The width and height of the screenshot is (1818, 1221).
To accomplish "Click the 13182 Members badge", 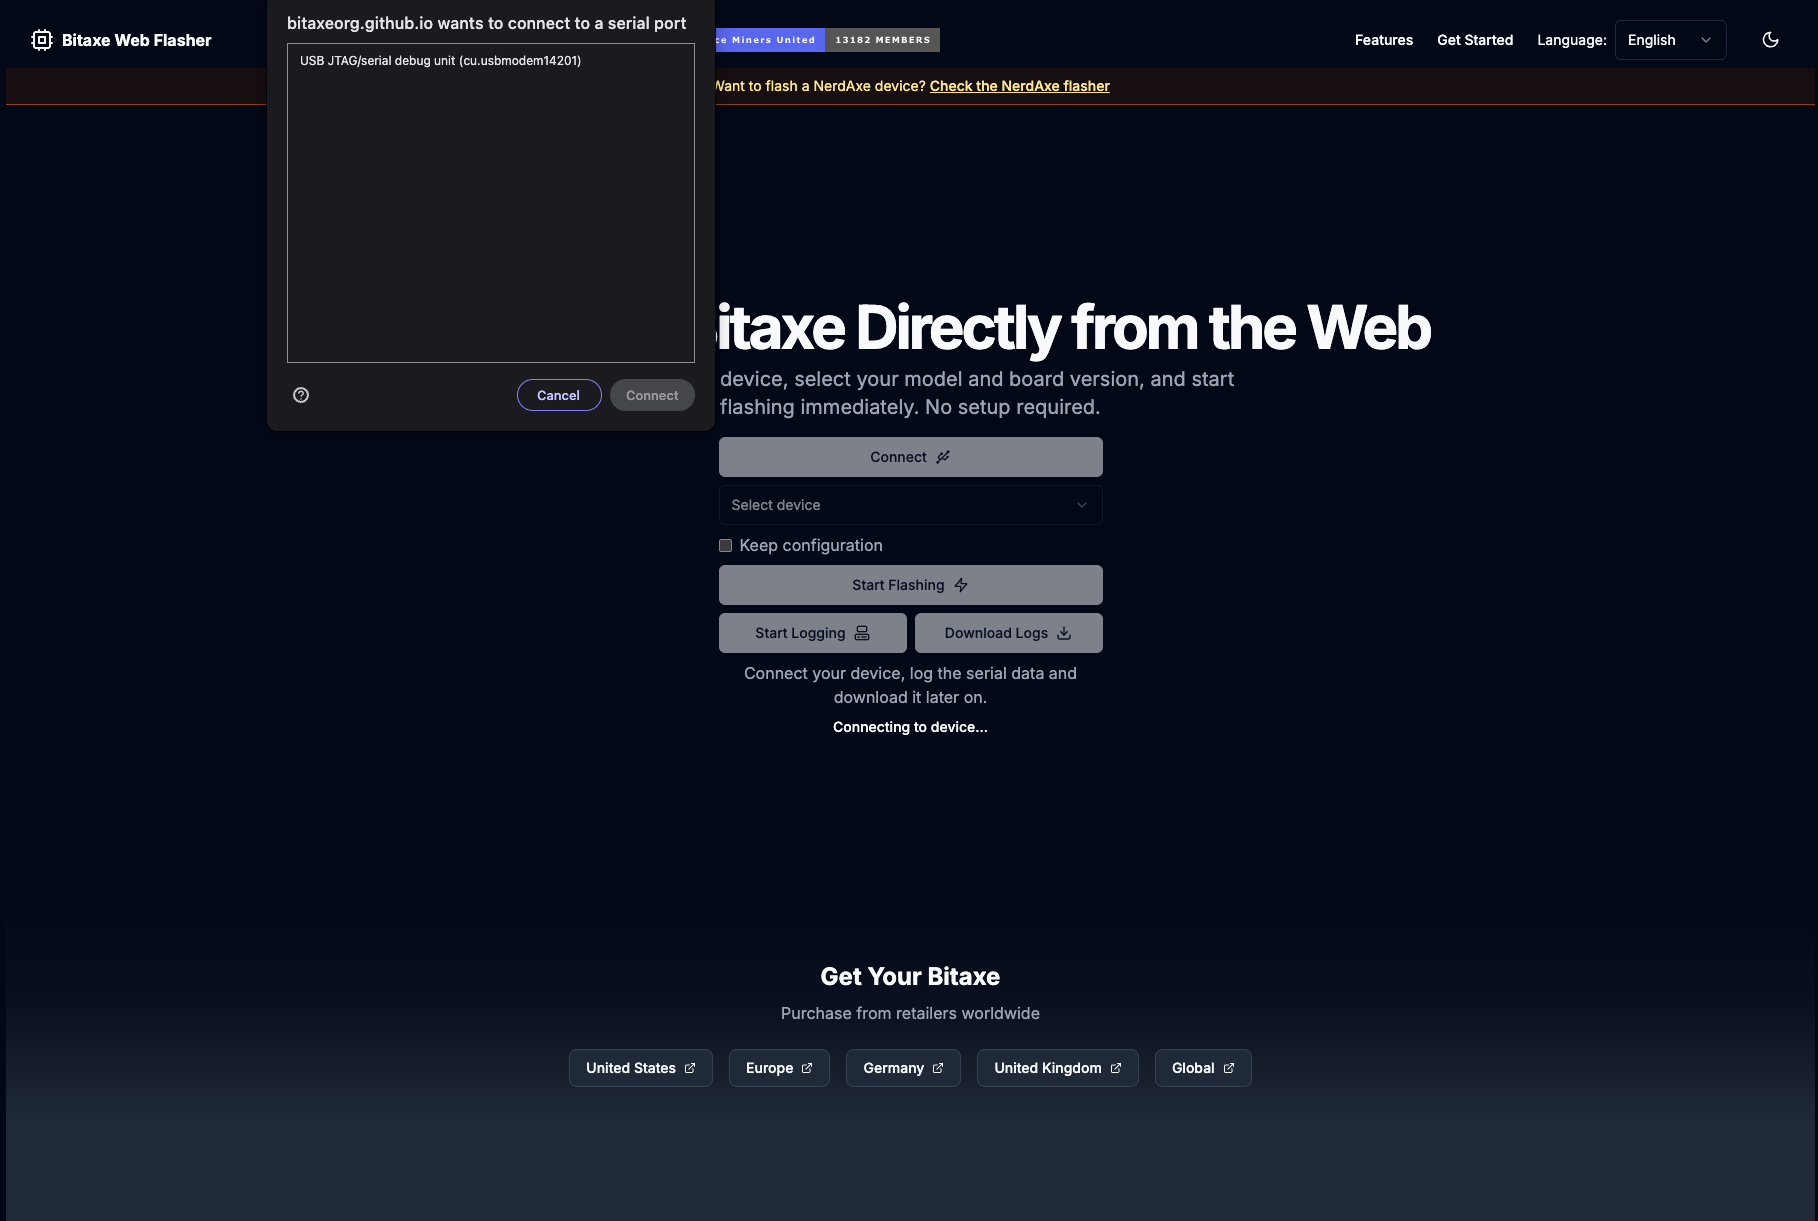I will point(882,40).
